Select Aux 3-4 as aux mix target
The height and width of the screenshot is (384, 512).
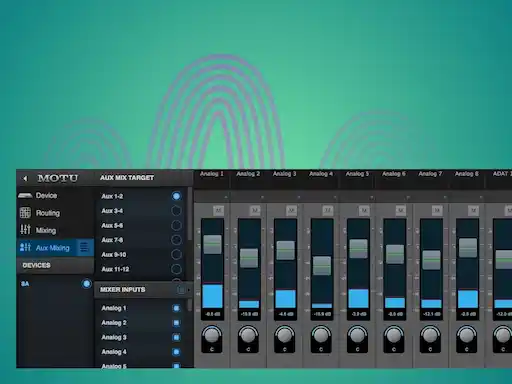(176, 211)
